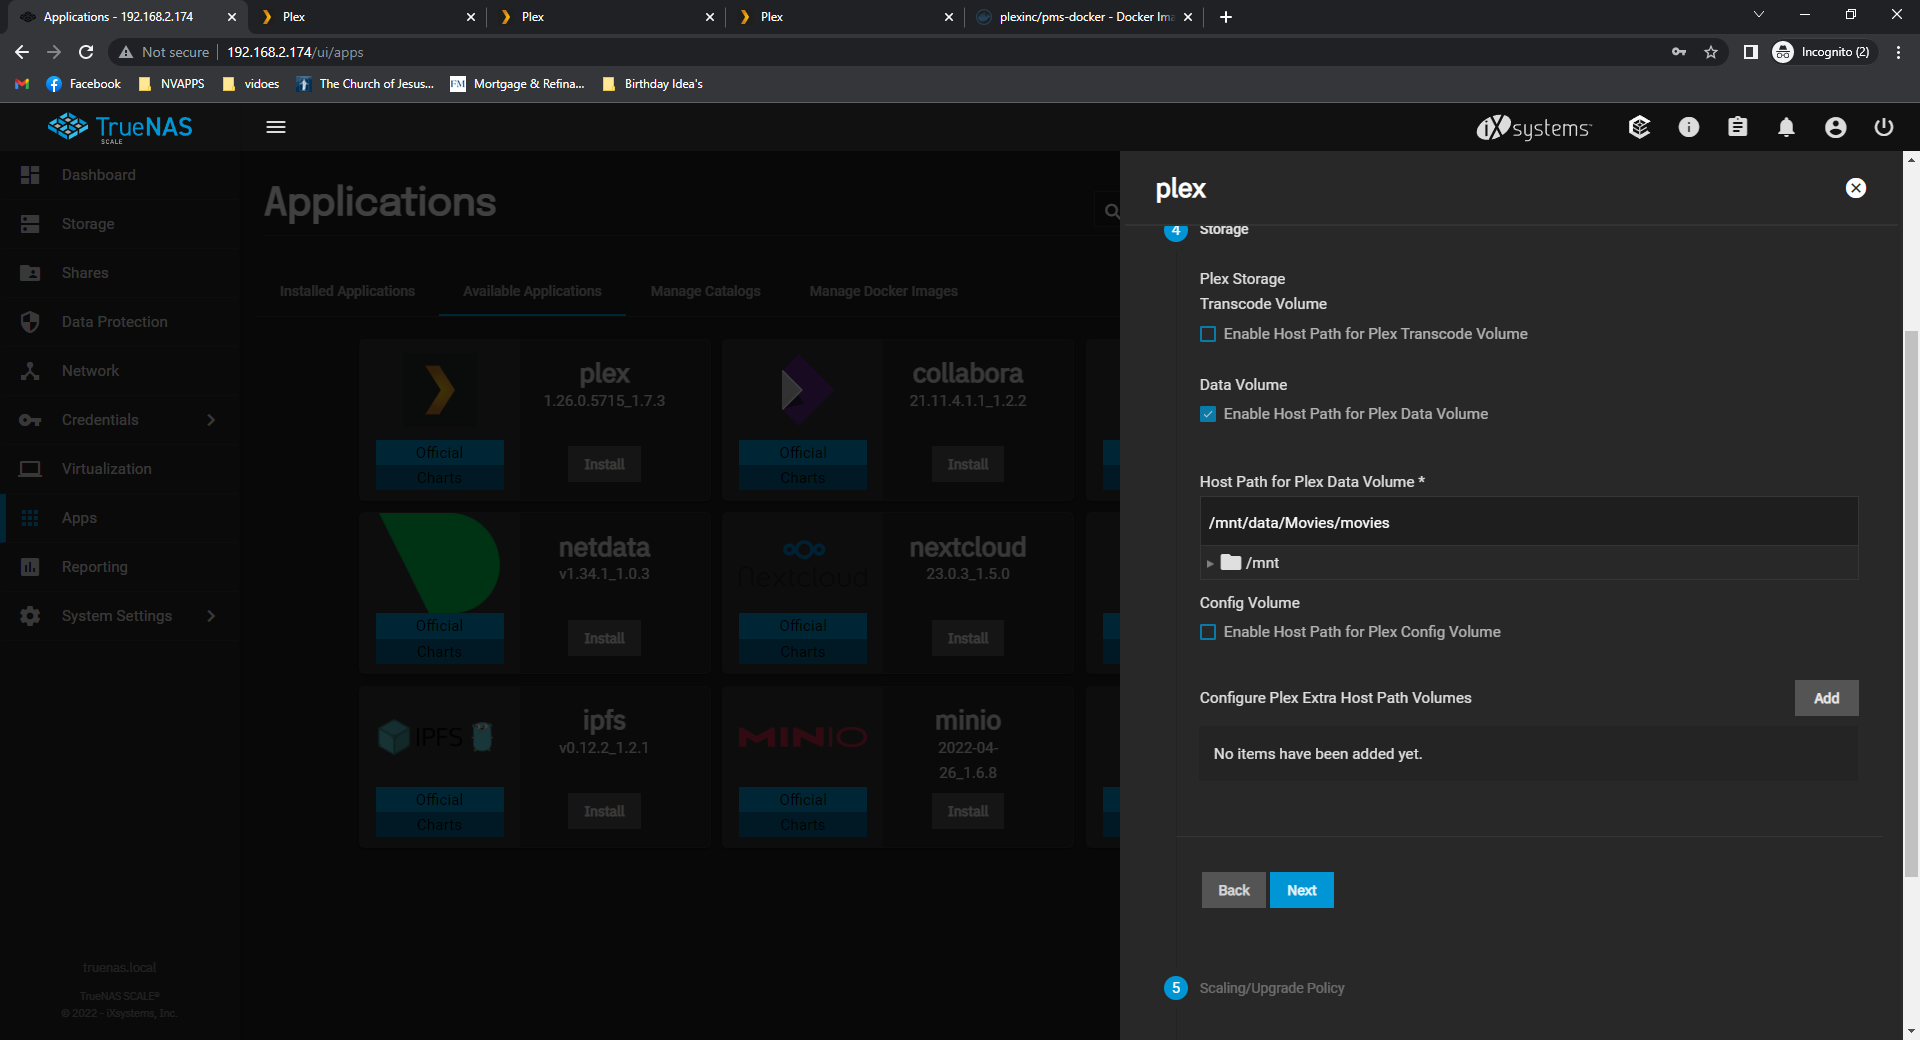Expand the Credentials submenu chevron
Image resolution: width=1920 pixels, height=1040 pixels.
click(x=211, y=420)
